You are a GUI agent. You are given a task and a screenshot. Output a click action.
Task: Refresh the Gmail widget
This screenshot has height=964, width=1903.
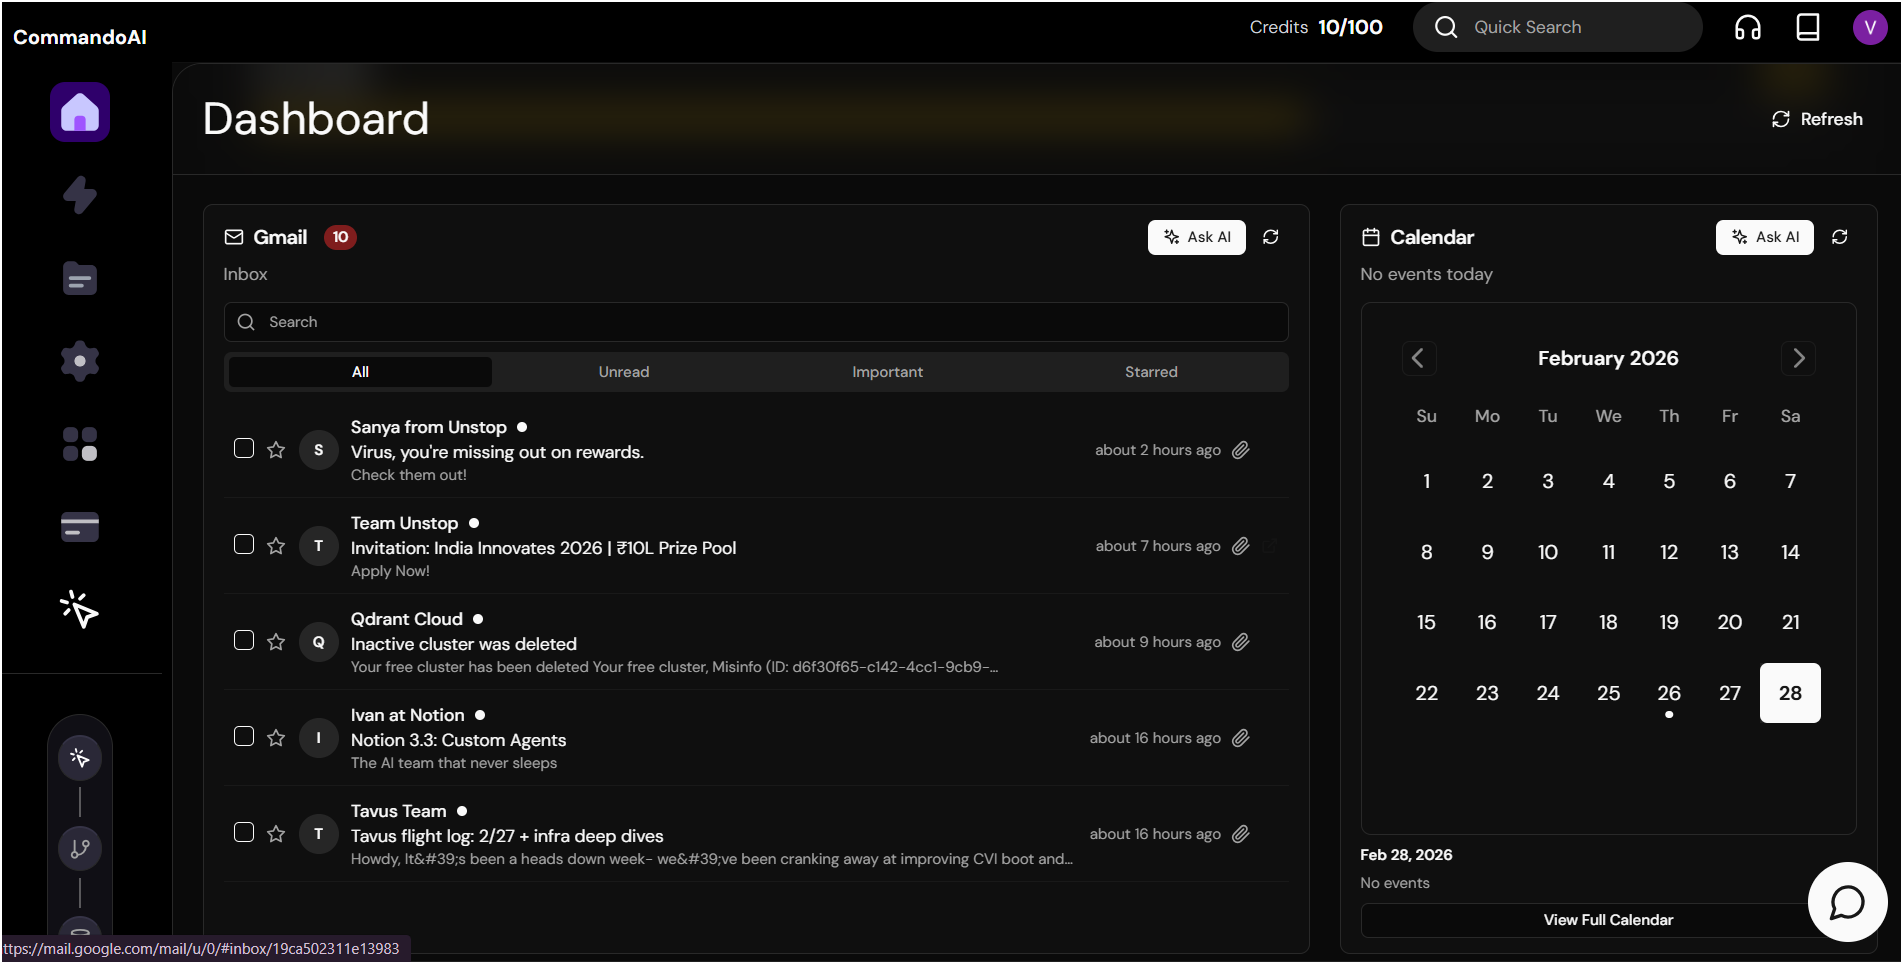[x=1271, y=237]
